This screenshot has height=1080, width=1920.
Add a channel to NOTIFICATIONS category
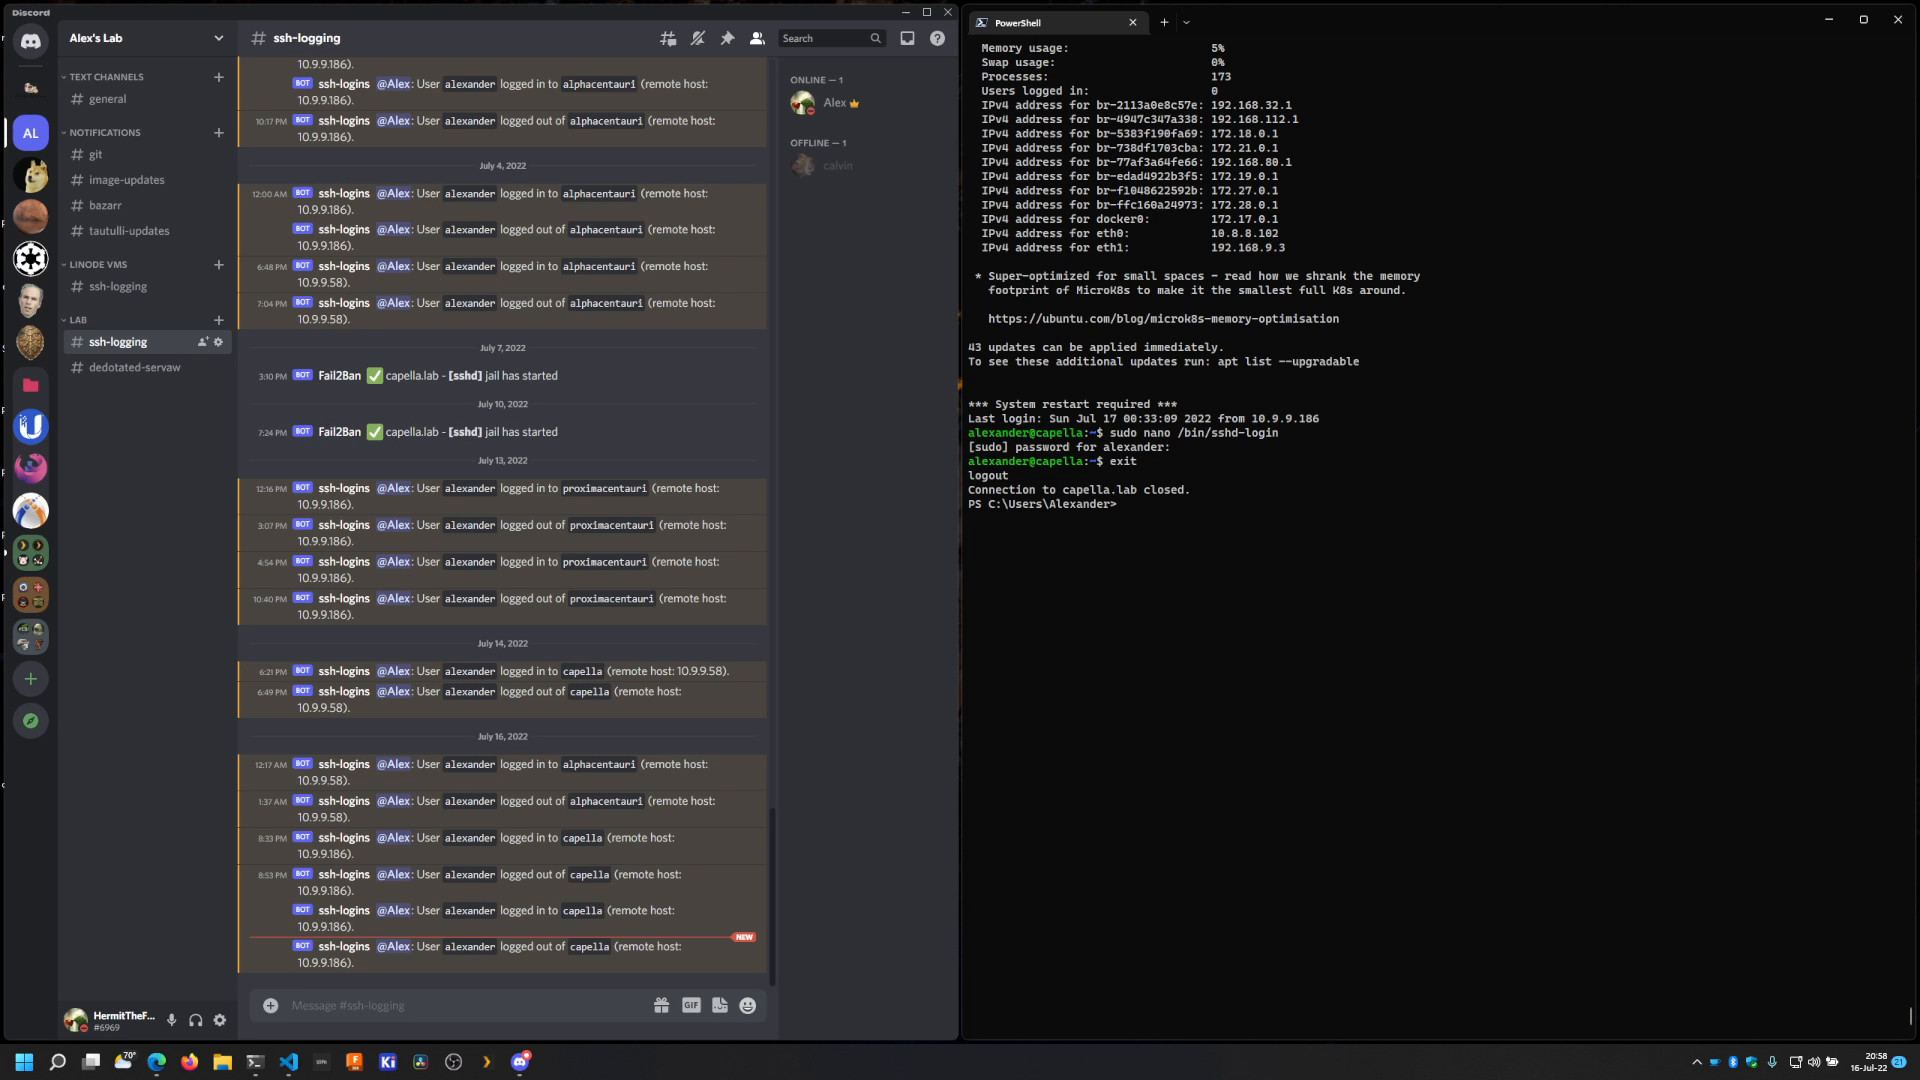click(x=219, y=132)
